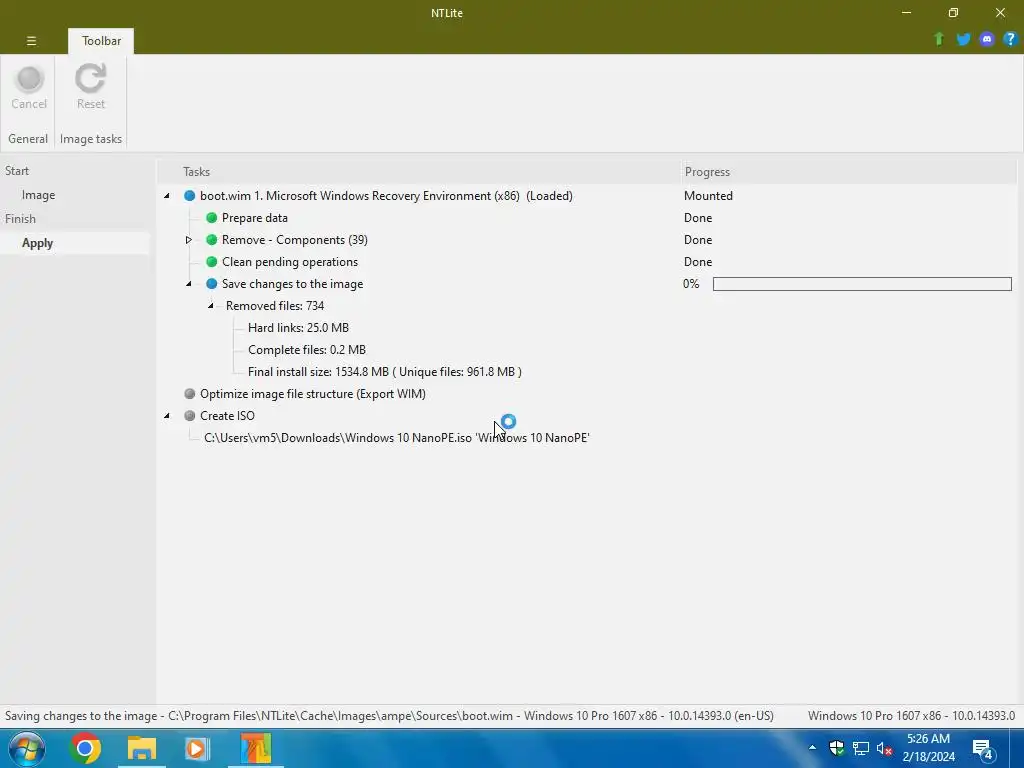Click the gray dot beside Create ISO
The image size is (1024, 768).
[x=189, y=416]
